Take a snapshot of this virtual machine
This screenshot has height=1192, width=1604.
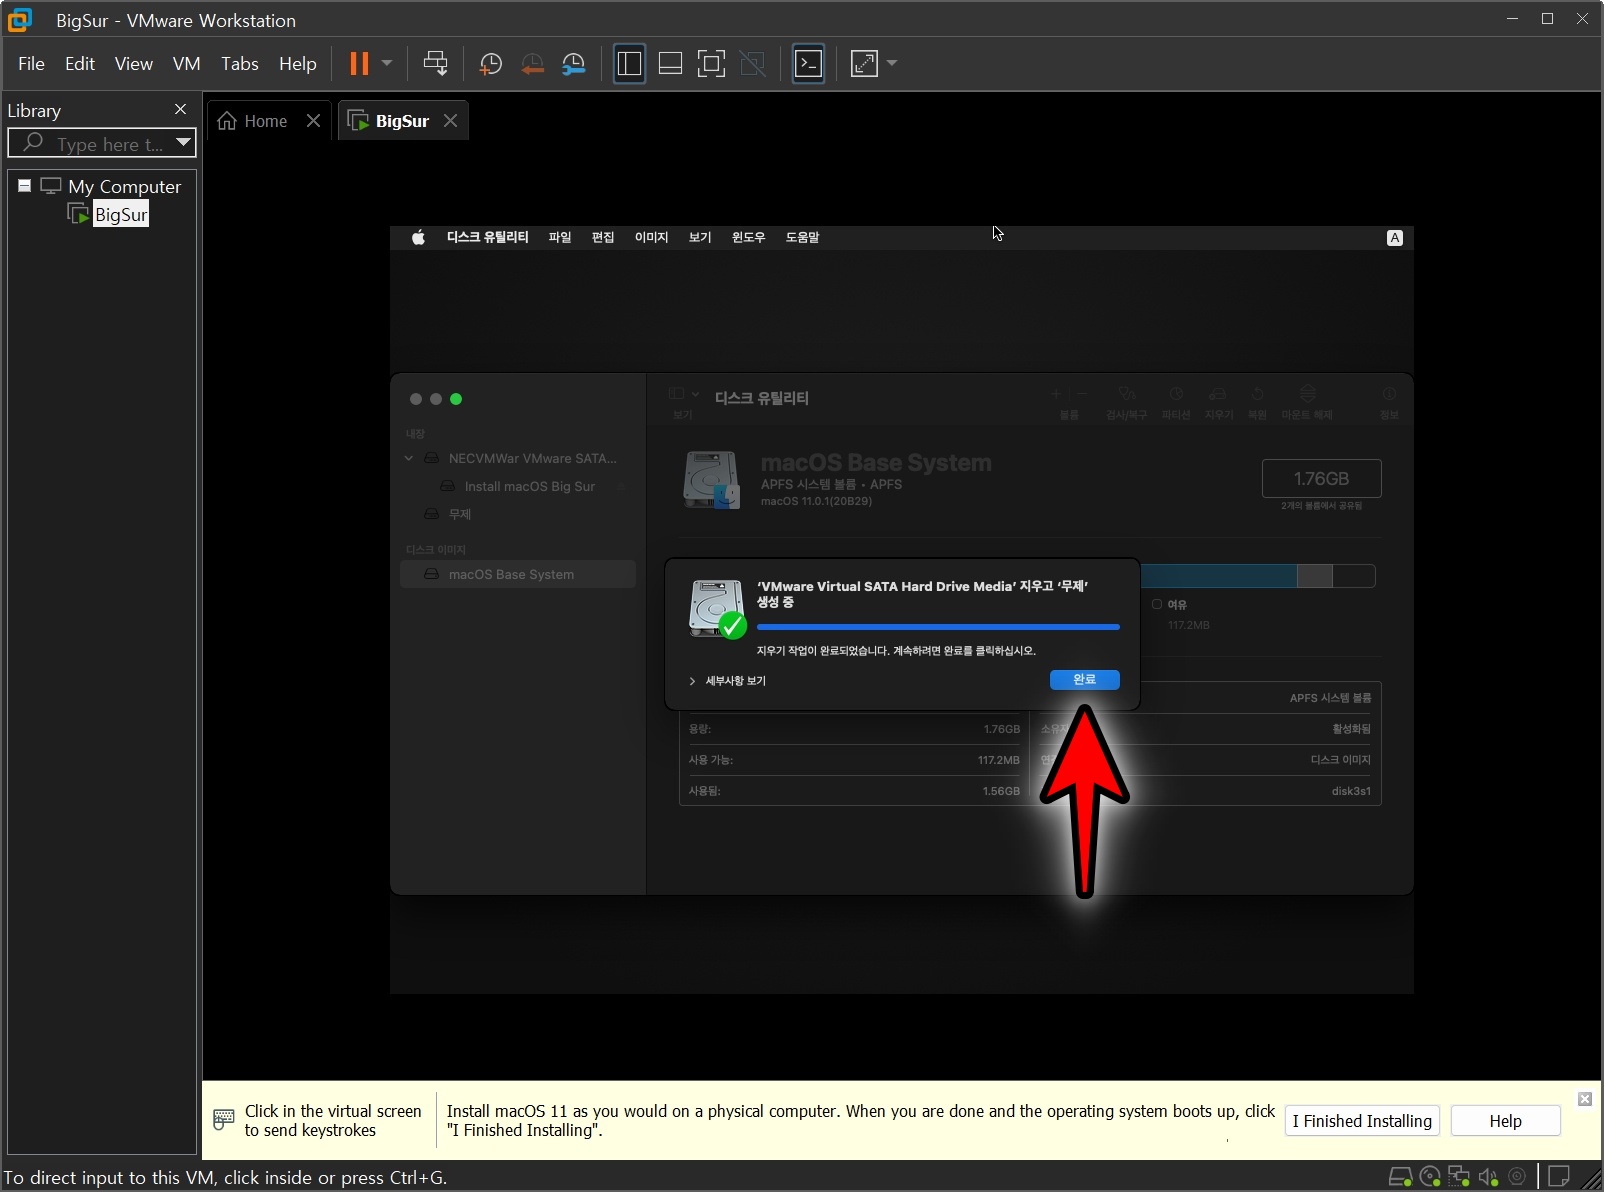point(490,64)
